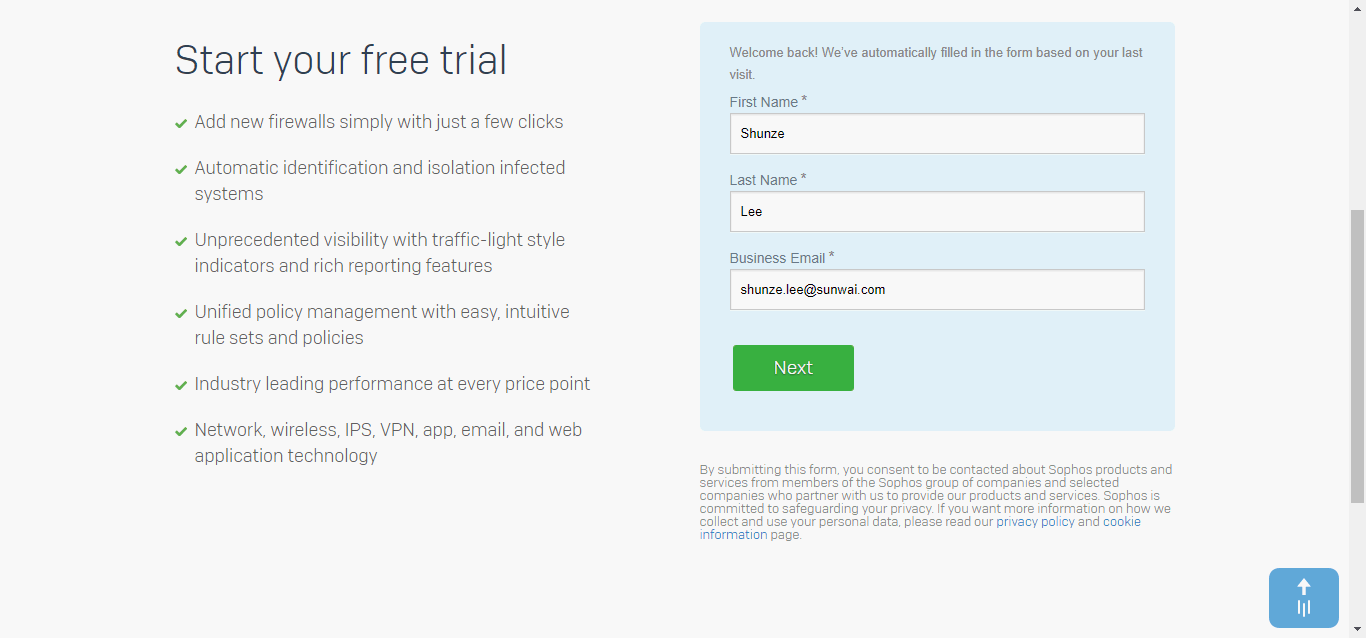Focus the Last Name field containing Lee
This screenshot has width=1366, height=638.
(x=937, y=211)
